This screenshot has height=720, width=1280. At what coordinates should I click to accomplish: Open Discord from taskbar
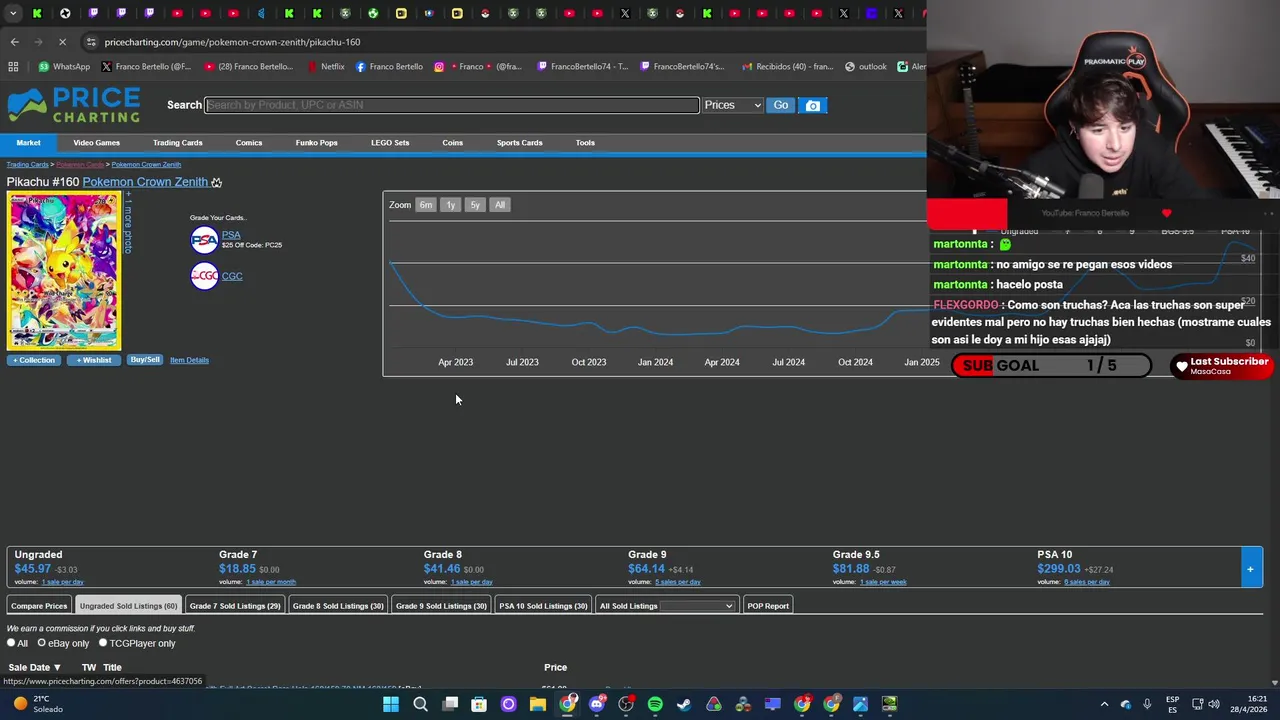coord(597,704)
